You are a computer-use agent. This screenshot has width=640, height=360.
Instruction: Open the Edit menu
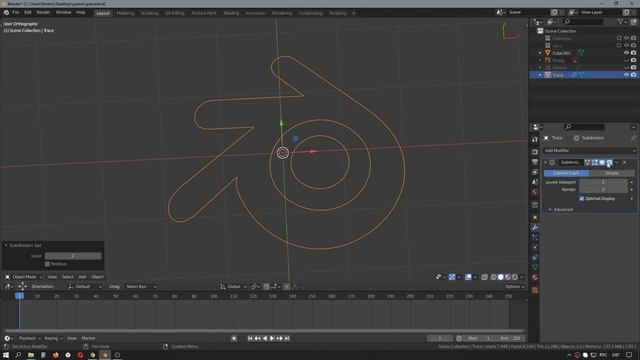(x=27, y=13)
